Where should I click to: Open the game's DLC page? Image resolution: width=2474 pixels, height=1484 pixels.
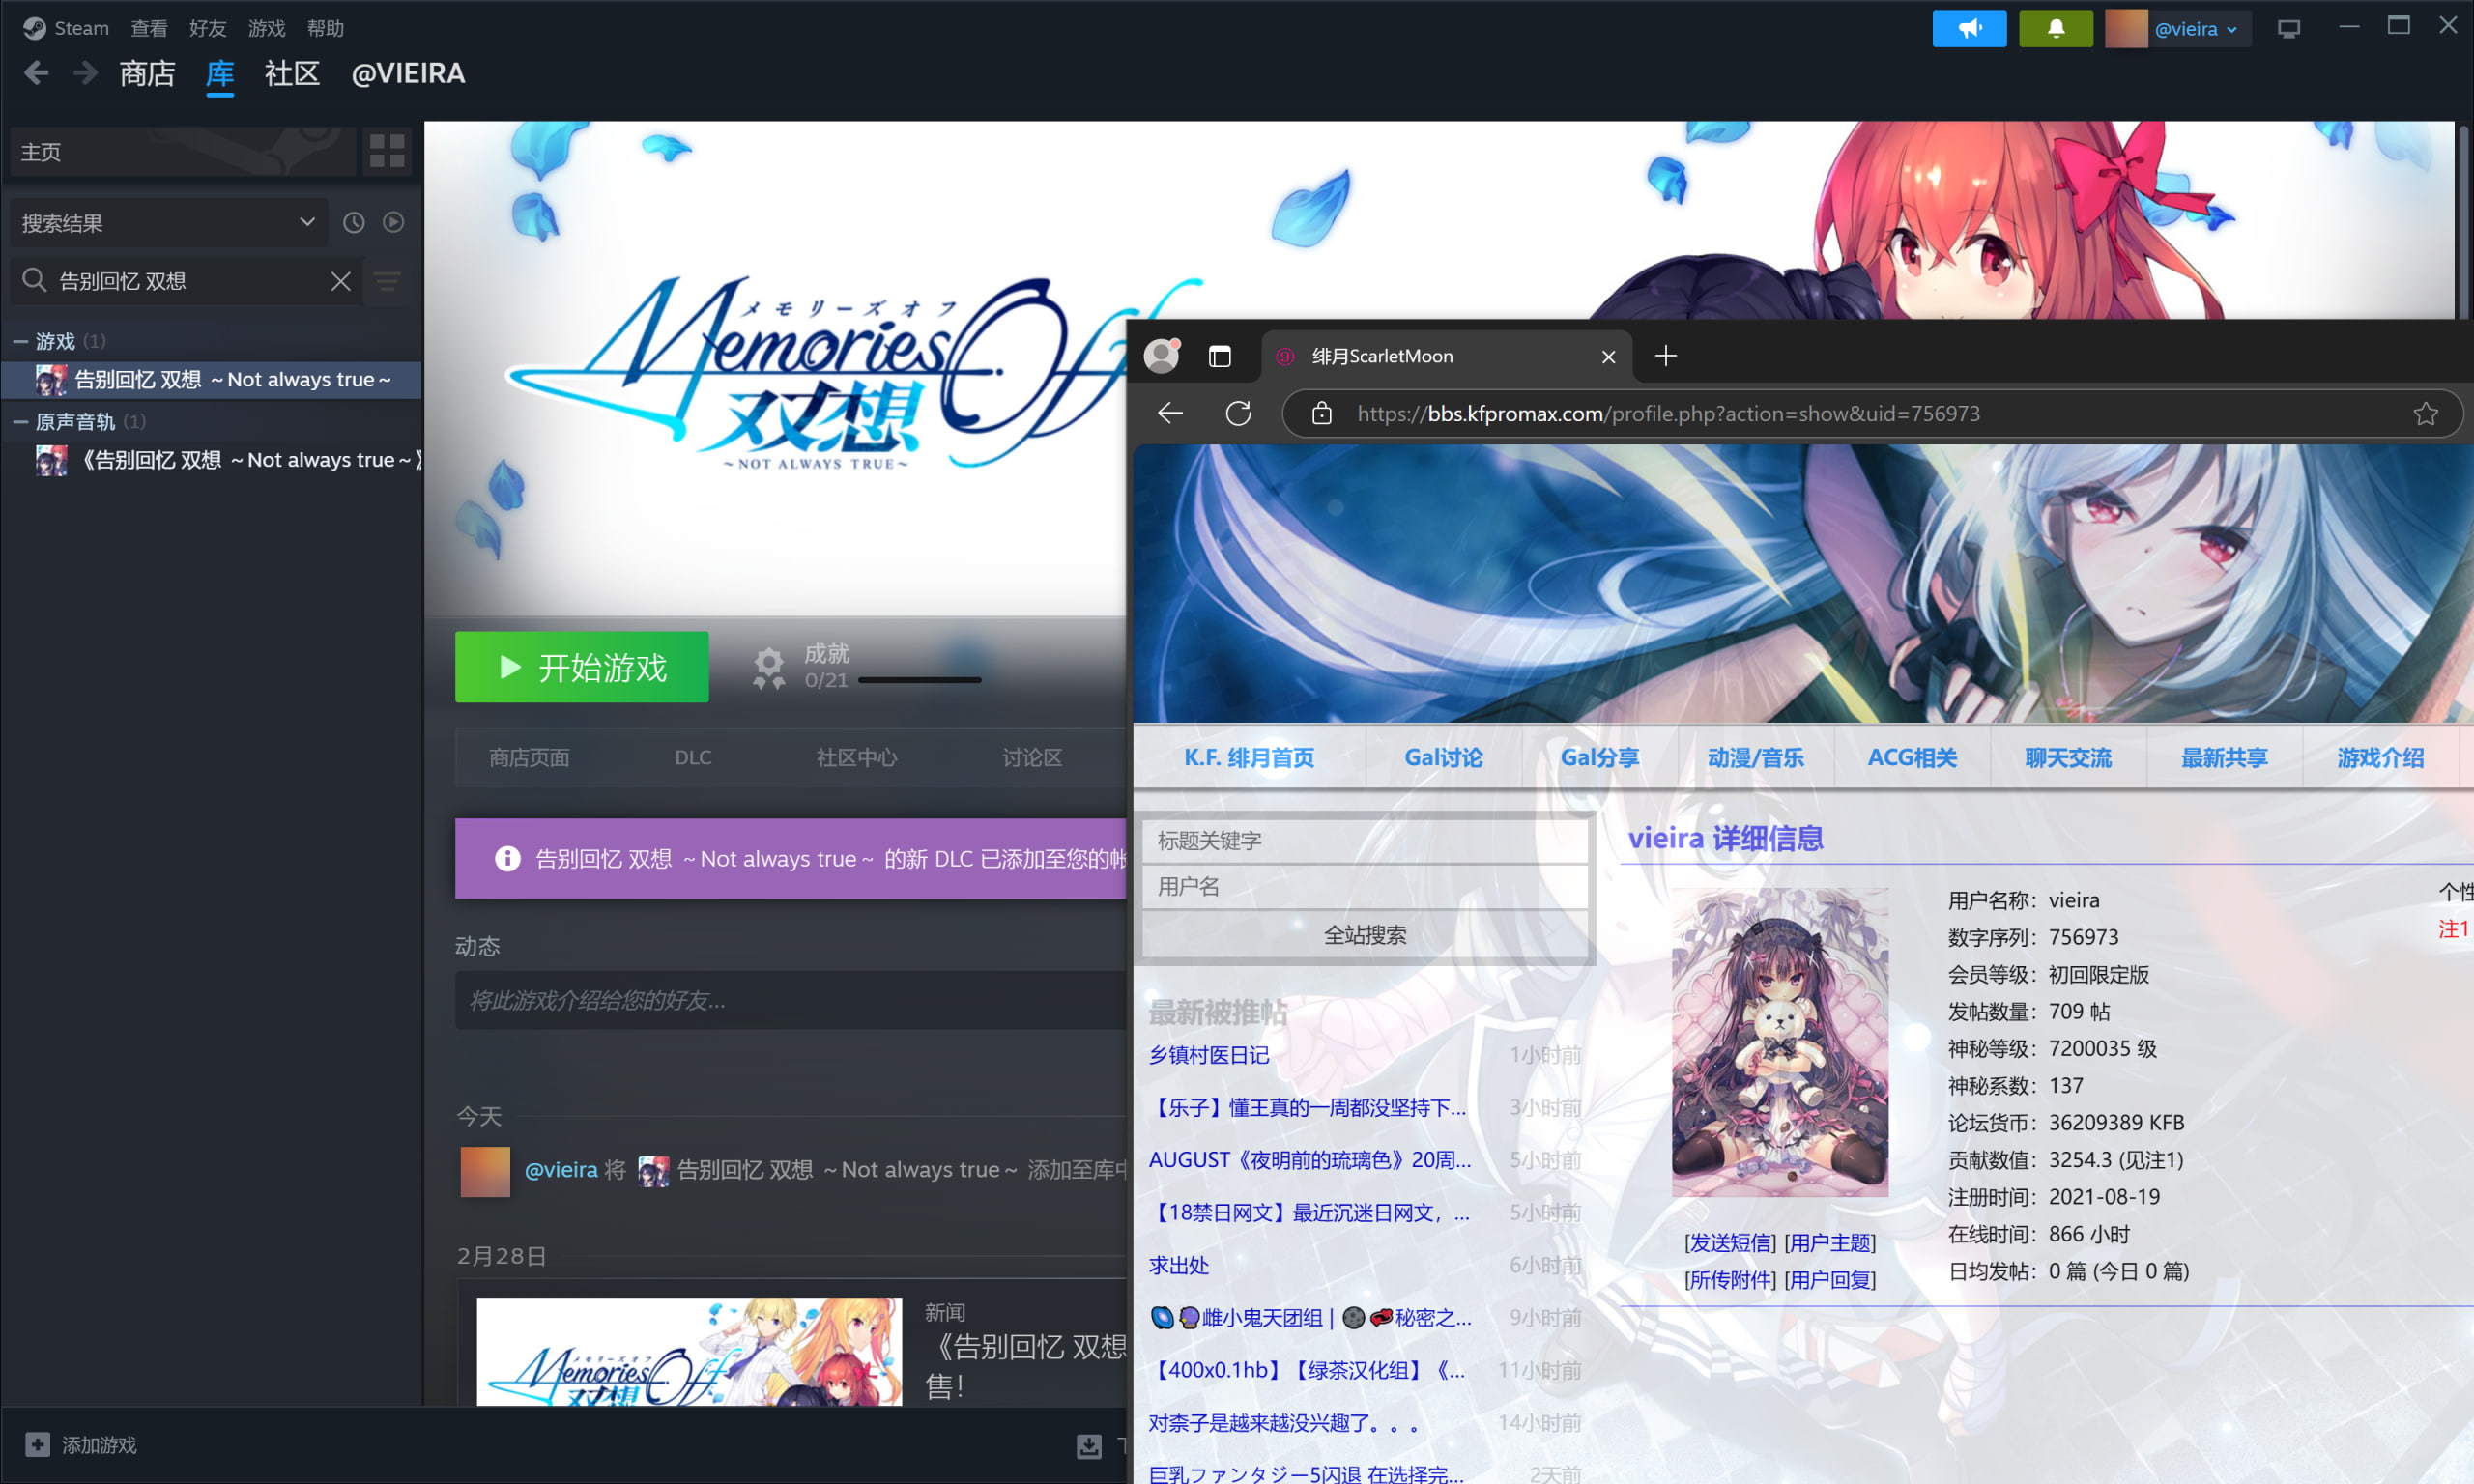tap(693, 757)
